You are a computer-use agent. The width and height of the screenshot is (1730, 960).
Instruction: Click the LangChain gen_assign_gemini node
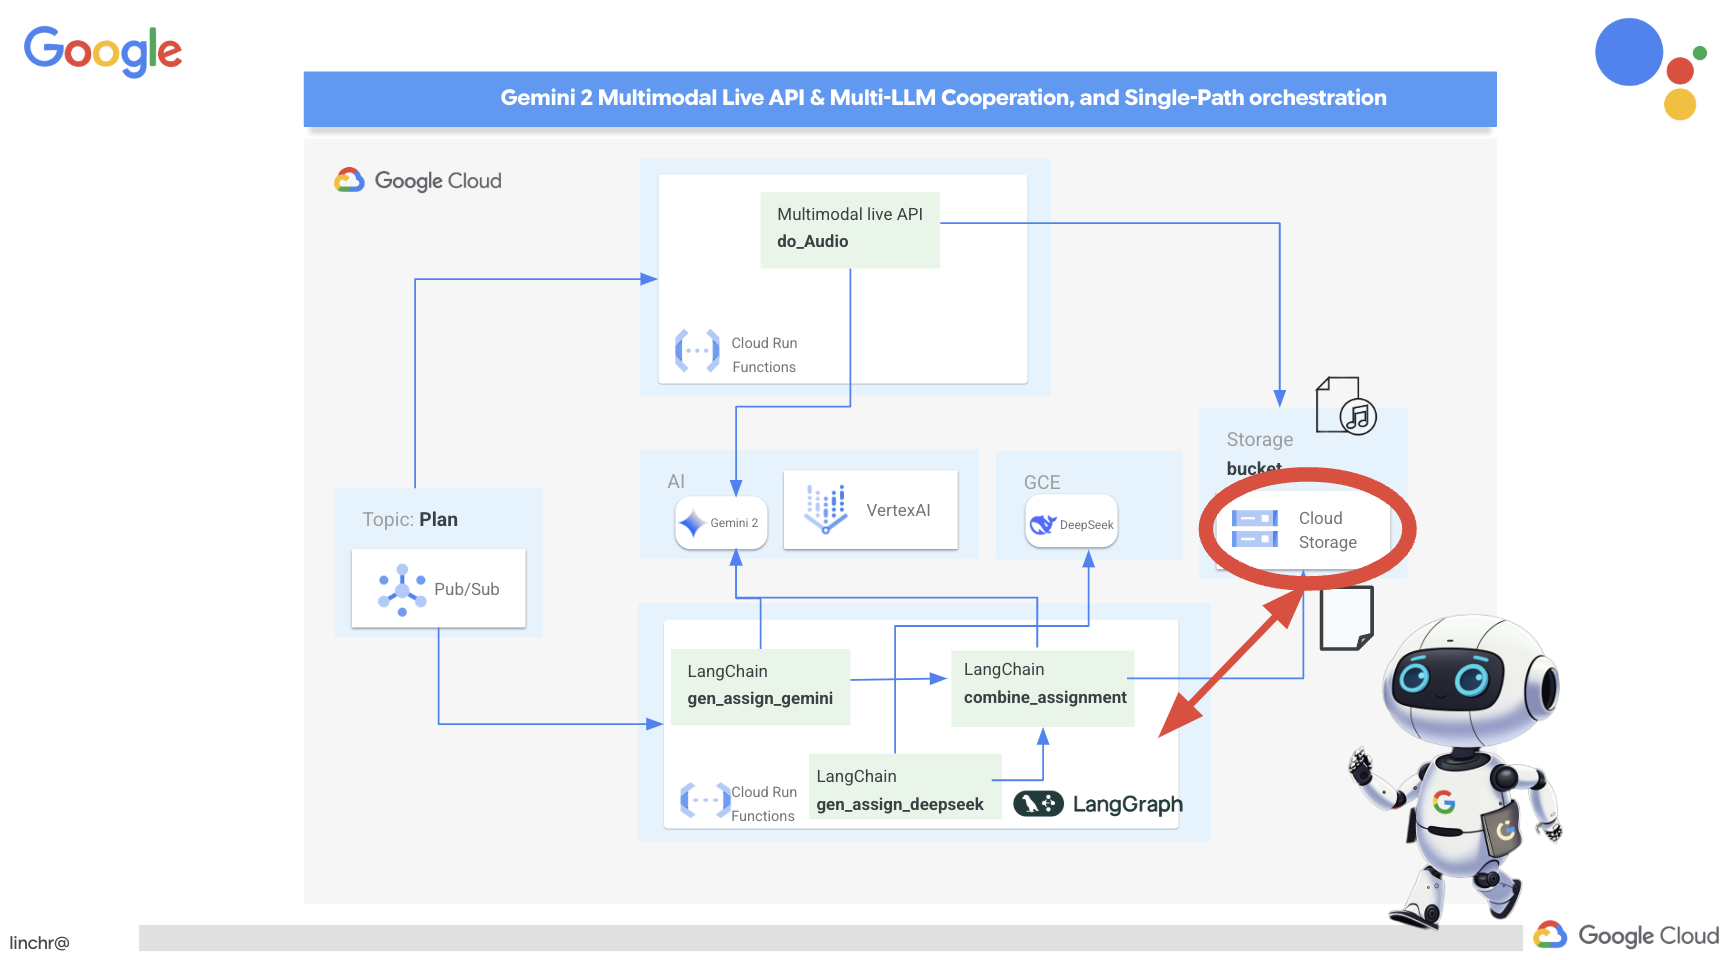click(x=760, y=686)
